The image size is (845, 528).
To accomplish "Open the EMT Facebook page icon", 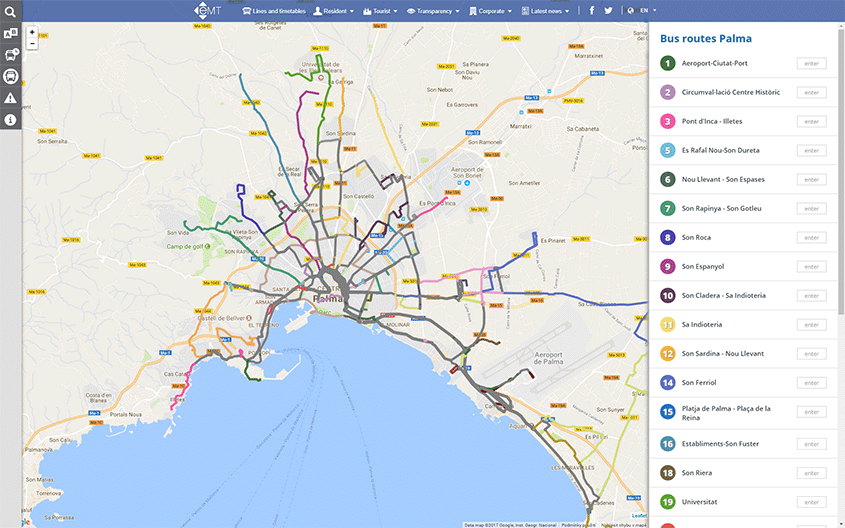I will tap(592, 10).
